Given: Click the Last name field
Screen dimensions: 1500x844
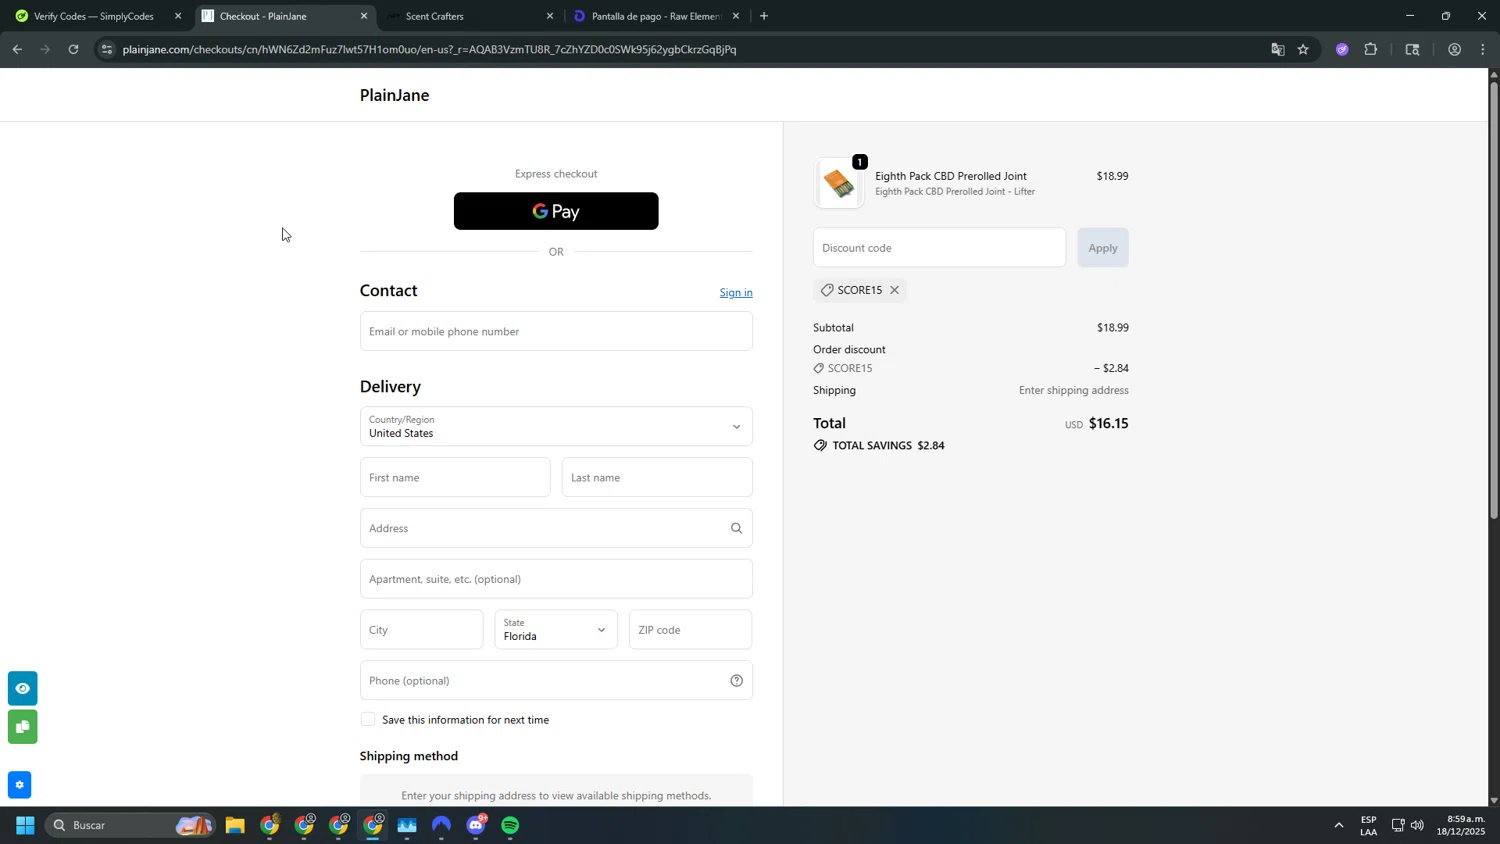Looking at the screenshot, I should (657, 477).
